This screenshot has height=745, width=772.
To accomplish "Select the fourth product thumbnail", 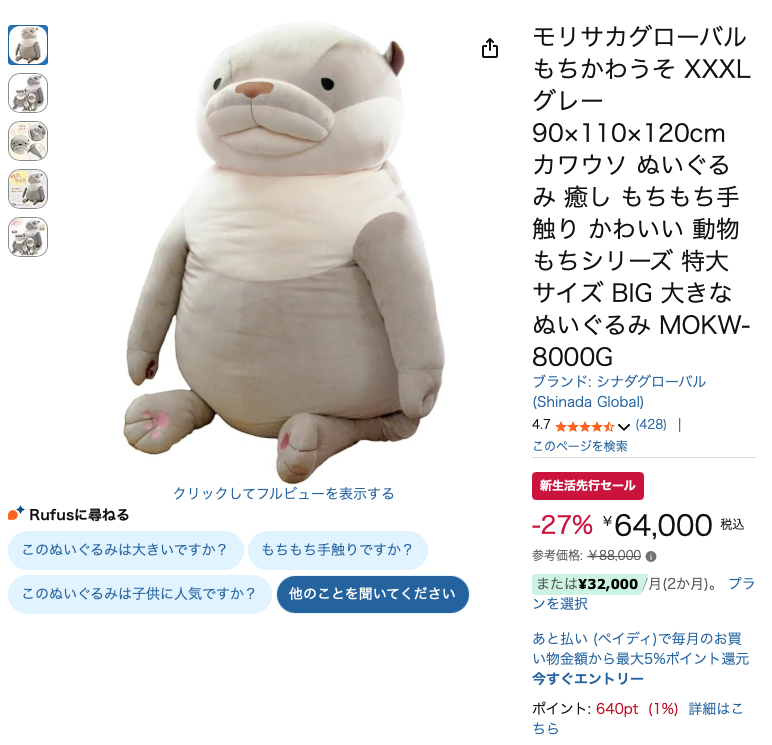I will (28, 189).
